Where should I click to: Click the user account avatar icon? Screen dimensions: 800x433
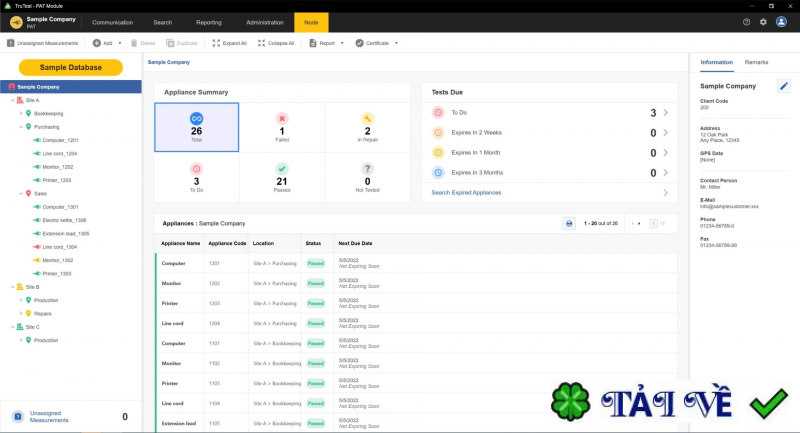782,21
